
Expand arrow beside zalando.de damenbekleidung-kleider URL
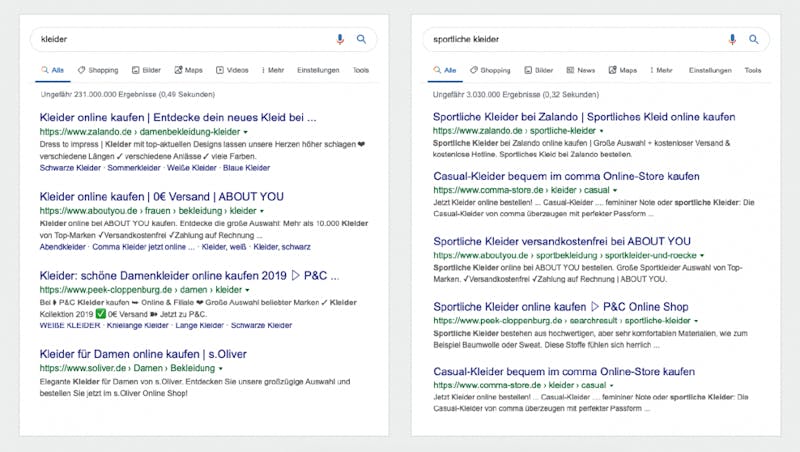pyautogui.click(x=246, y=132)
